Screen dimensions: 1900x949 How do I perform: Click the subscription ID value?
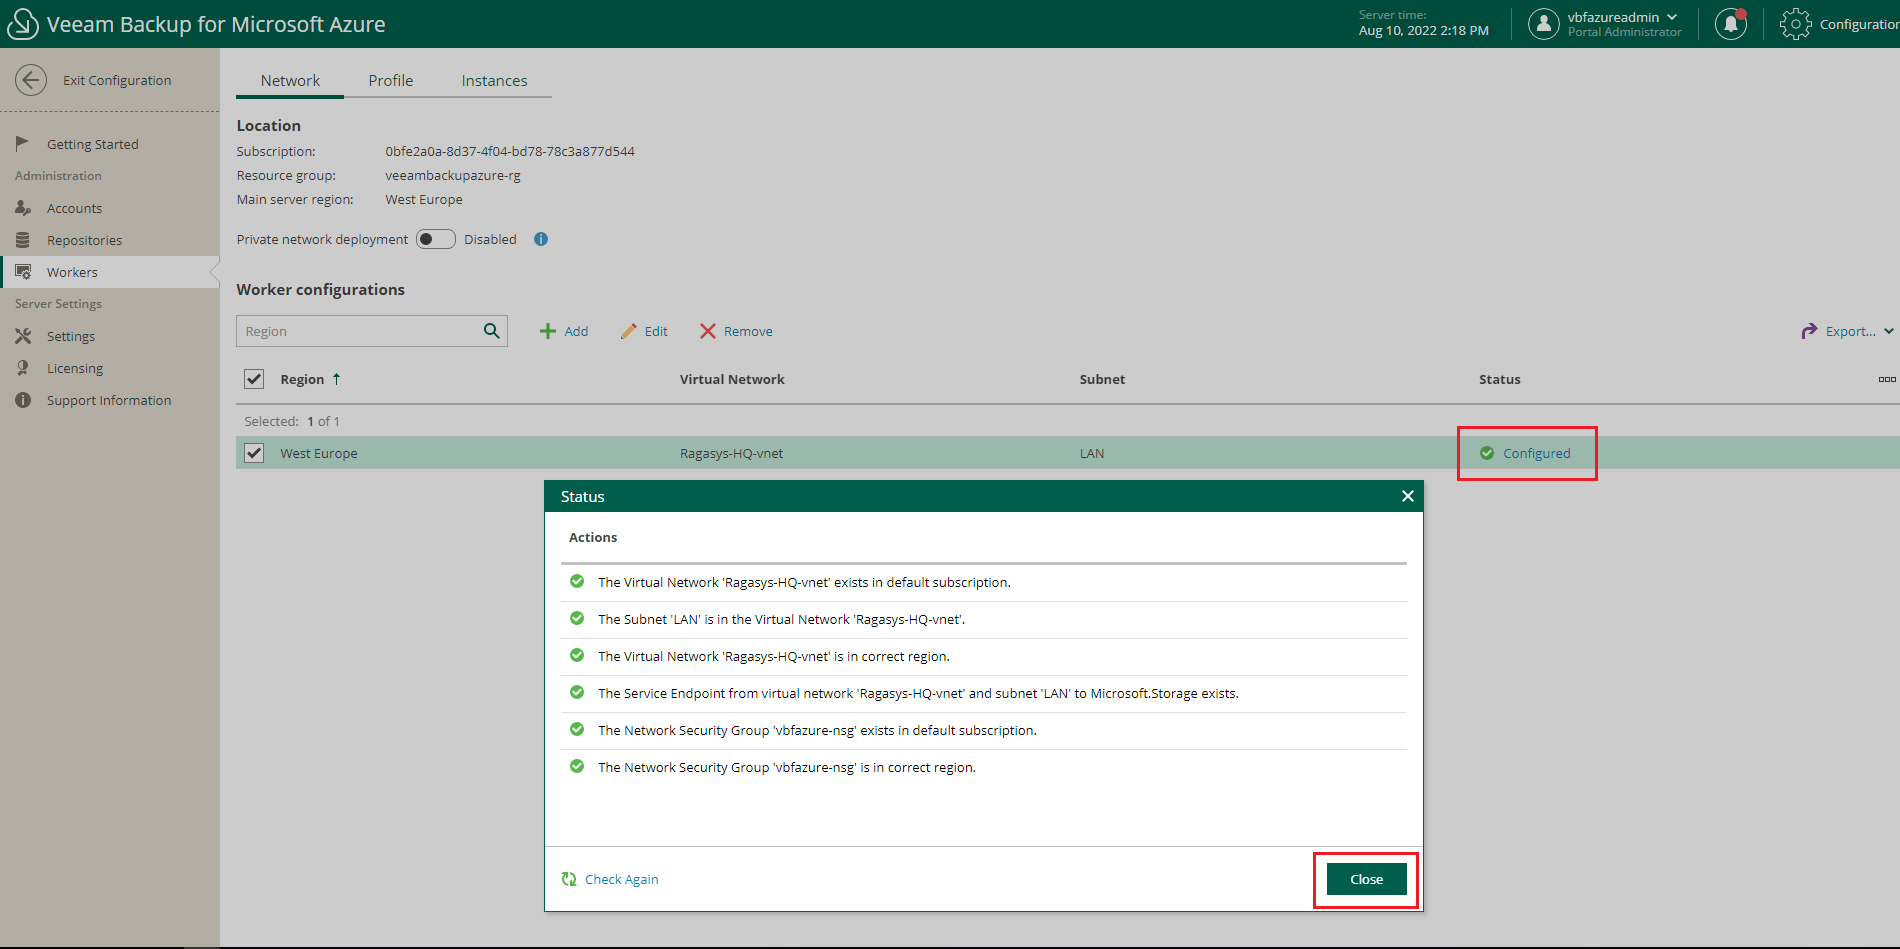[x=510, y=151]
